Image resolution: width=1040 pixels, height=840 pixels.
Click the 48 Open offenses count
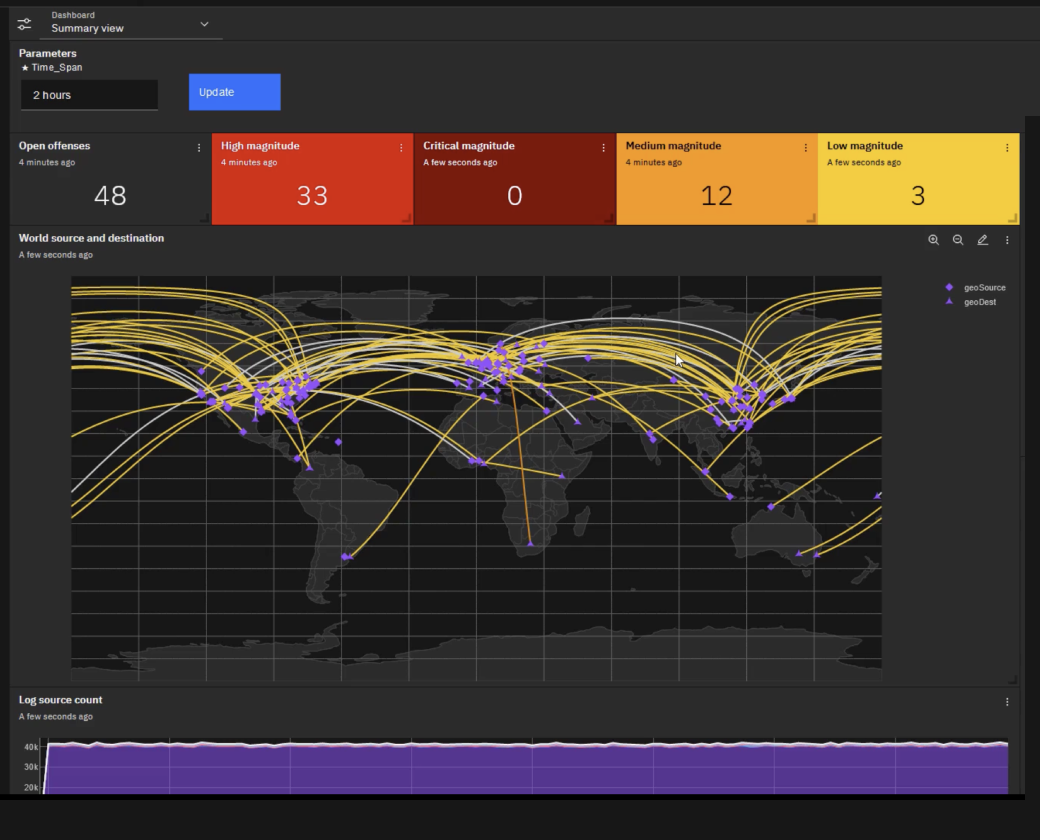pos(110,195)
